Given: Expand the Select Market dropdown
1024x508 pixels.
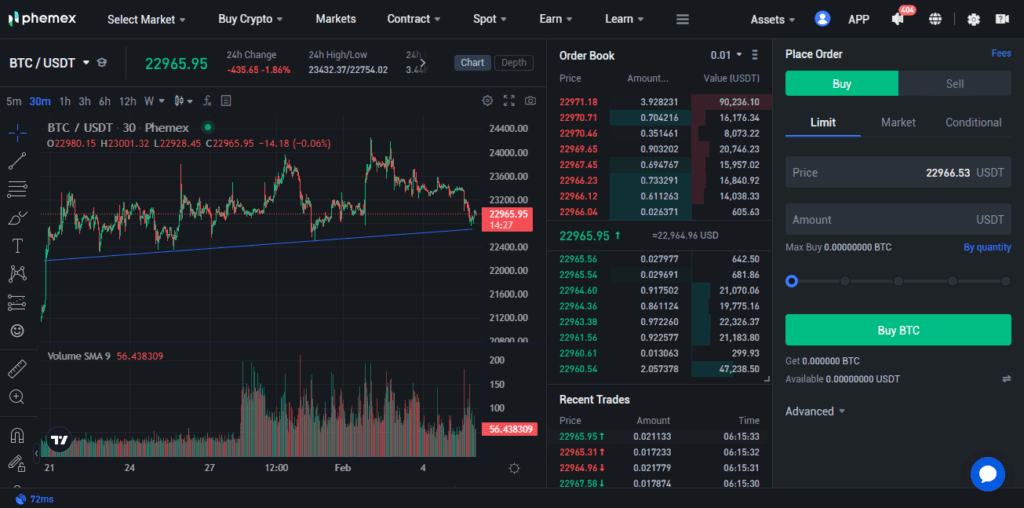Looking at the screenshot, I should pos(146,20).
